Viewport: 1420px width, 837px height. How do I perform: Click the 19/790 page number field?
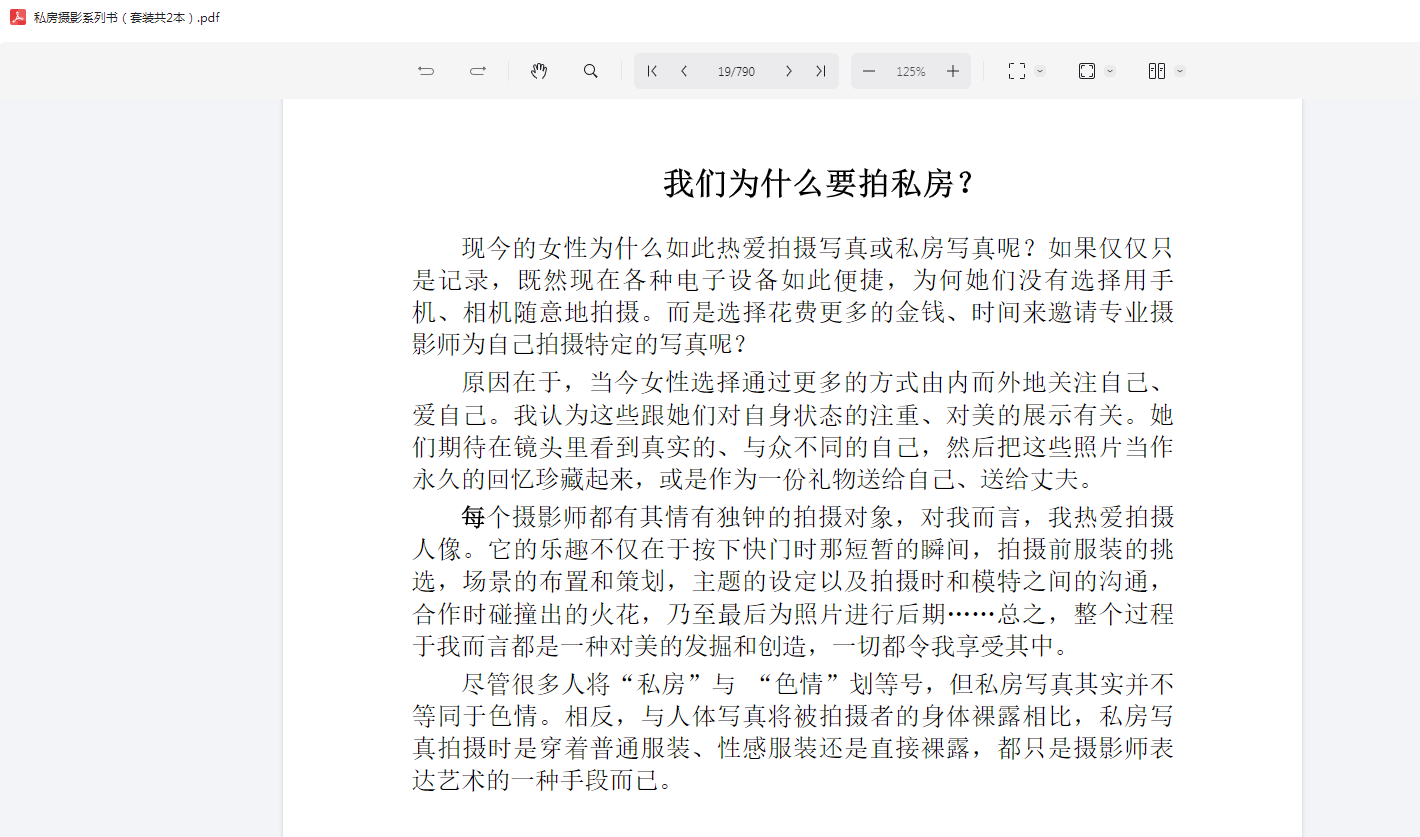pos(736,71)
